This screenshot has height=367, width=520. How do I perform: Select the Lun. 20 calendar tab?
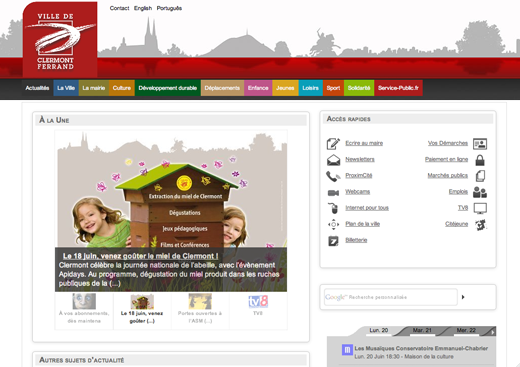(379, 330)
